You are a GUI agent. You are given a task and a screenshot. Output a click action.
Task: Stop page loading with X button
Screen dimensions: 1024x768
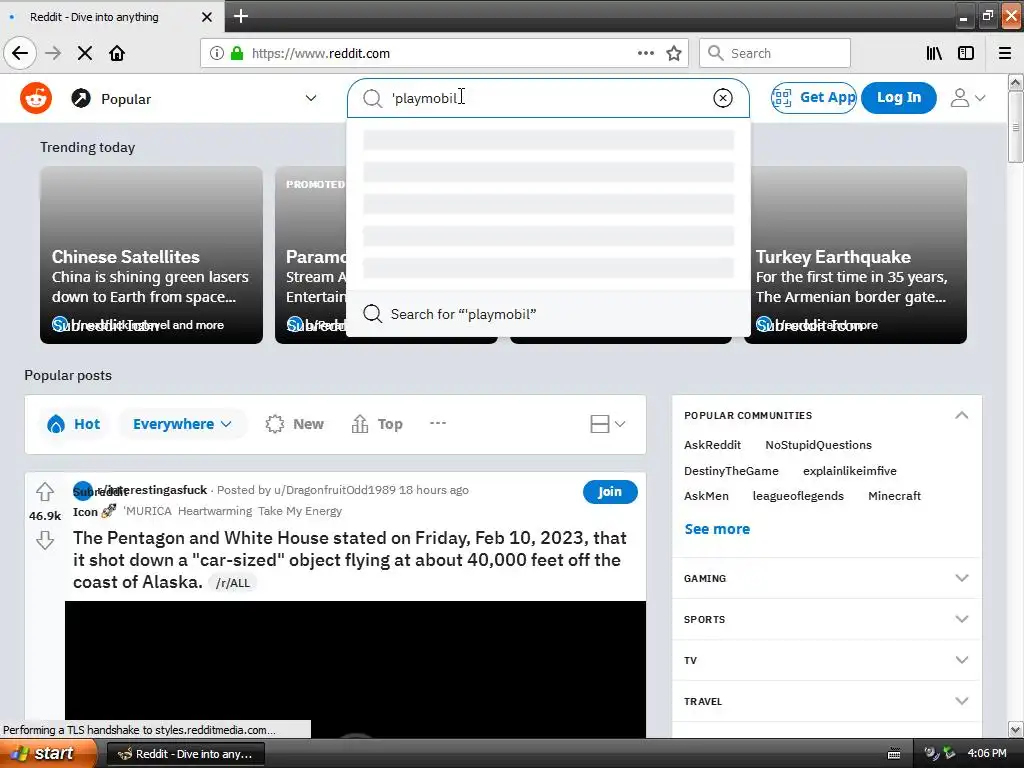(x=85, y=53)
